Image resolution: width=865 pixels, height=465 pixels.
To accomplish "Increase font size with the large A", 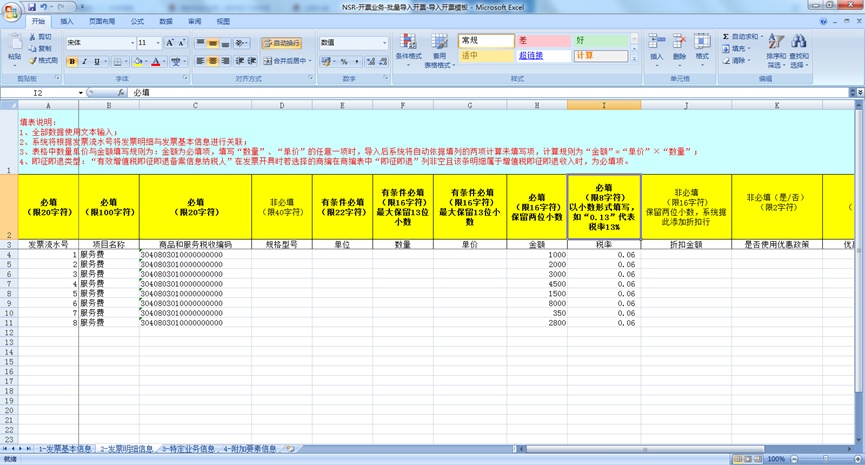I will [170, 42].
